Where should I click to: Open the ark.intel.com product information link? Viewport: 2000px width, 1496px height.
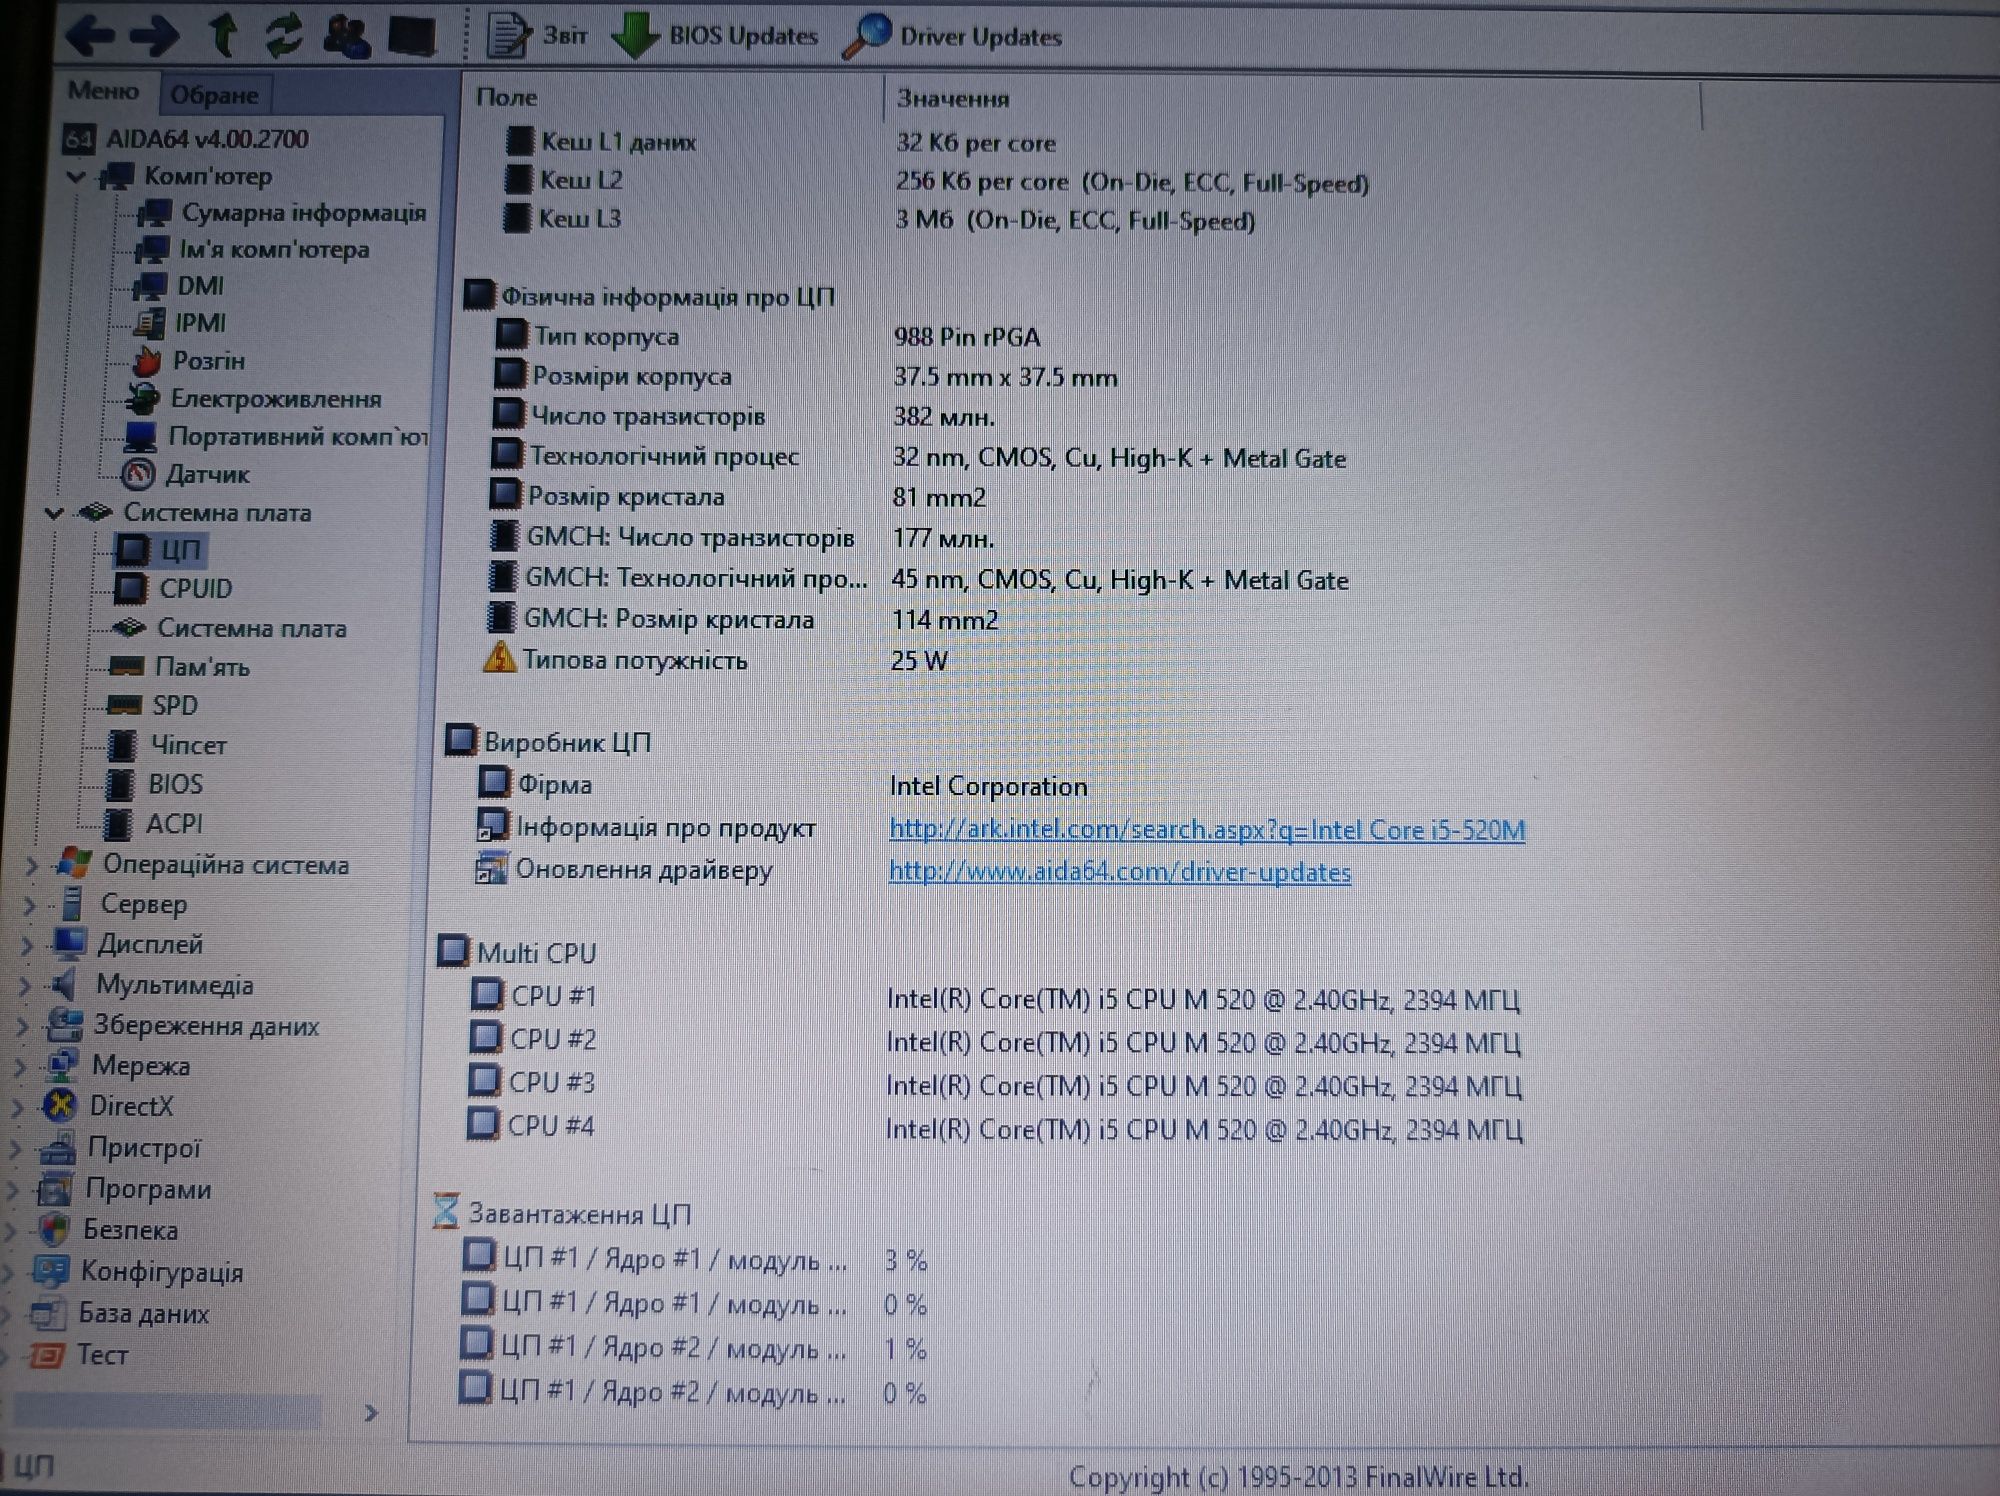pyautogui.click(x=1207, y=830)
